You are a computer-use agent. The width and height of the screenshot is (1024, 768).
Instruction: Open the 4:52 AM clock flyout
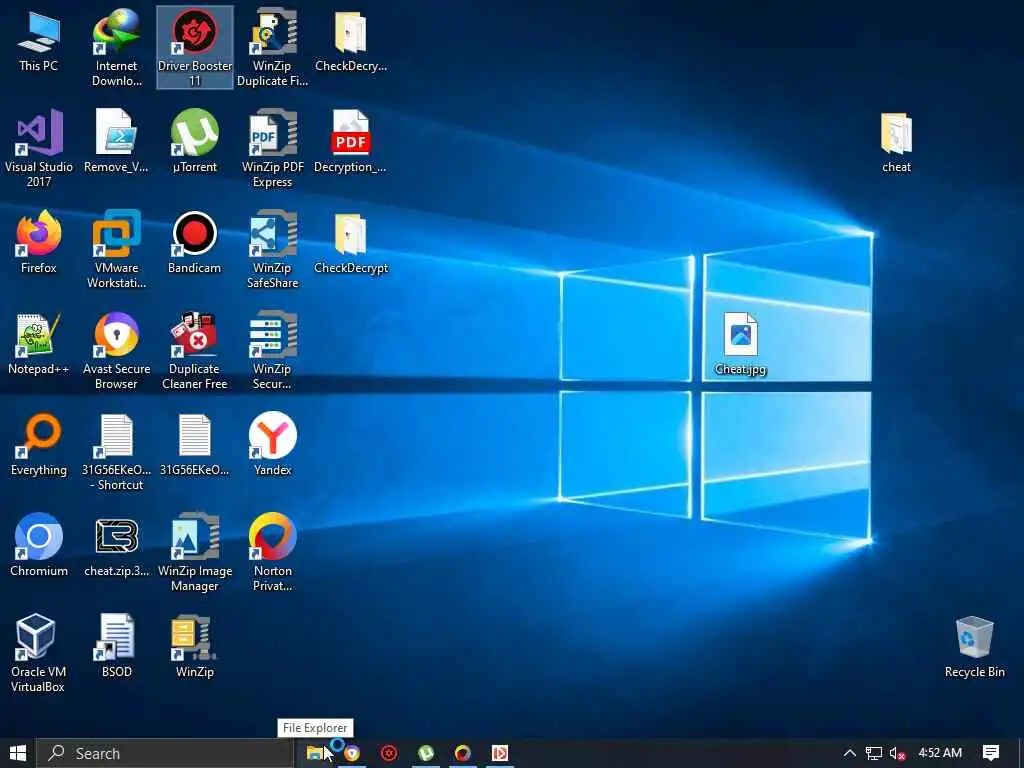pos(940,753)
